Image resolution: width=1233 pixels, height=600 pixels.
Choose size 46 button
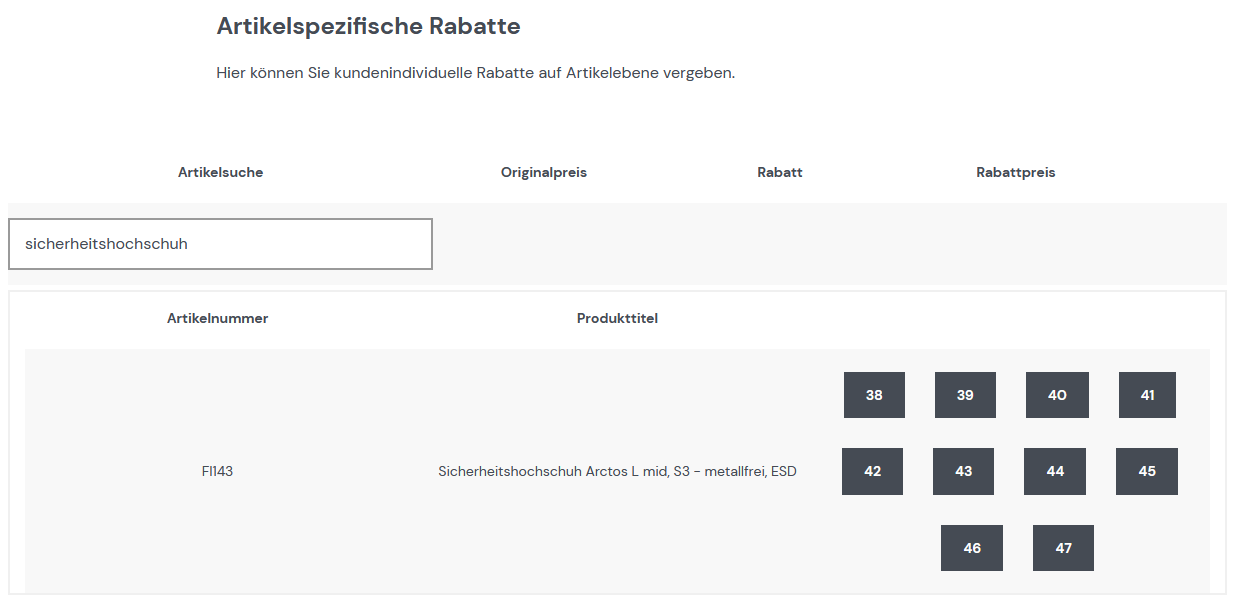point(972,548)
